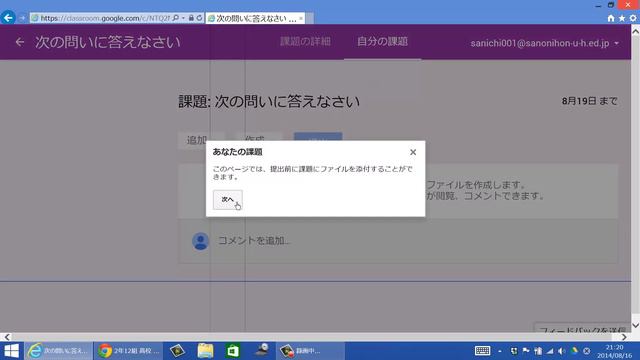Viewport: 640px width, 360px height.
Task: Click the 8月19日 まで due date text
Action: pos(589,101)
